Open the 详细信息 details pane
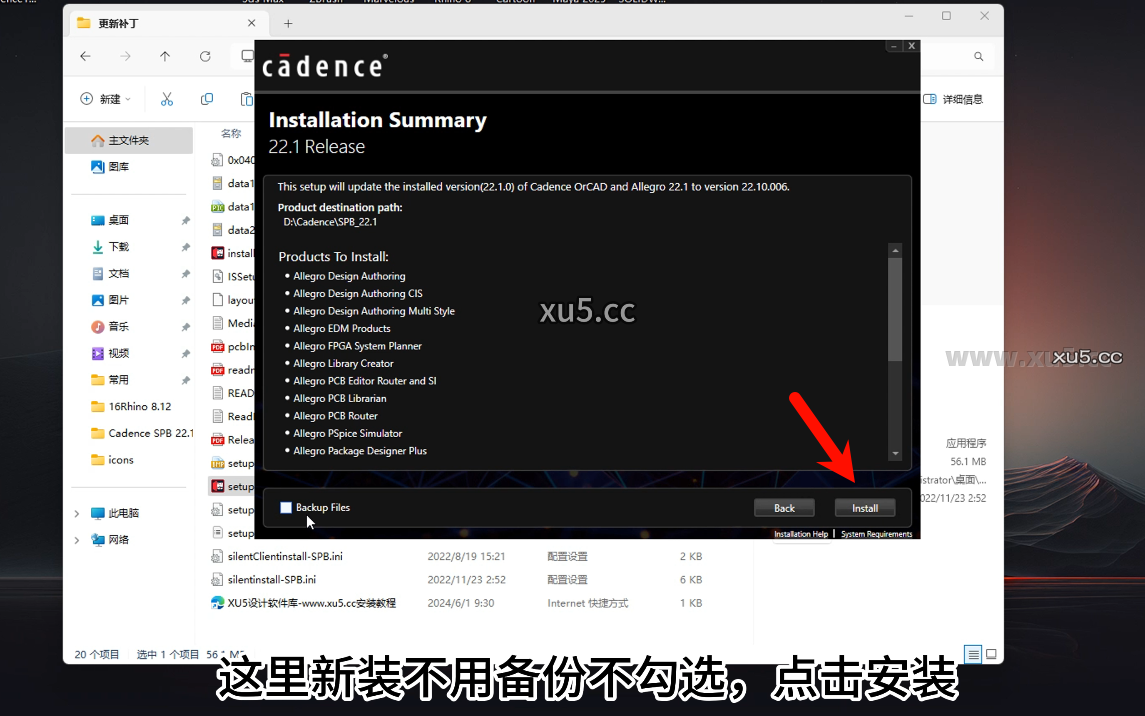The image size is (1145, 716). tap(956, 98)
